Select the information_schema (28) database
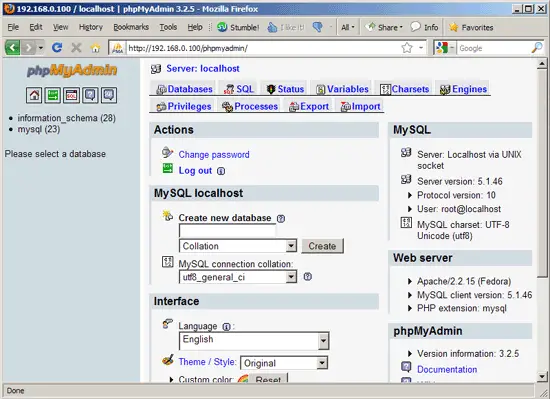Image resolution: width=550 pixels, height=399 pixels. (67, 118)
